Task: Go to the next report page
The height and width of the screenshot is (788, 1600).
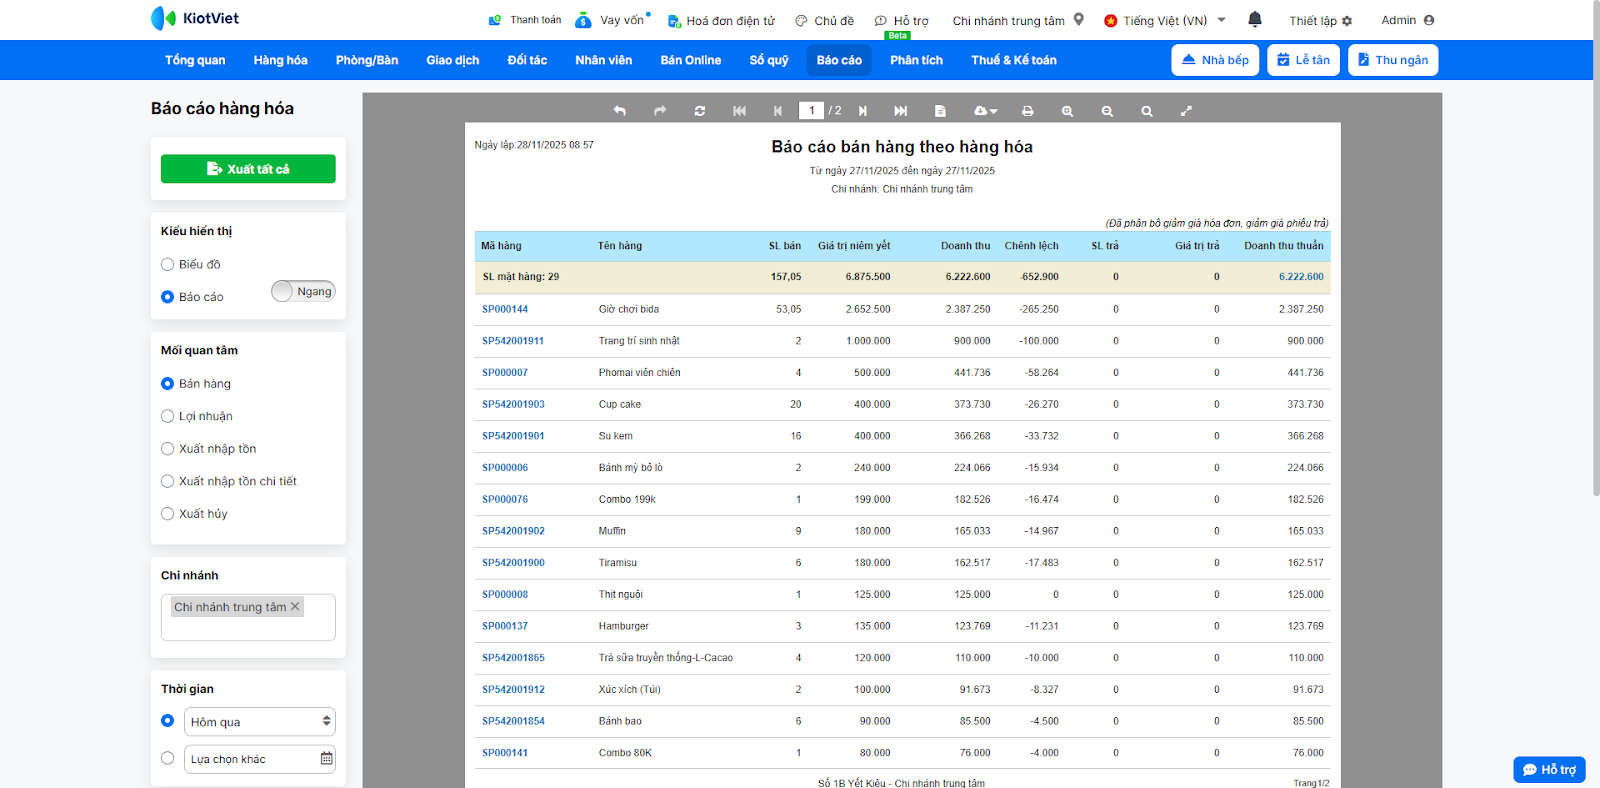Action: point(862,111)
